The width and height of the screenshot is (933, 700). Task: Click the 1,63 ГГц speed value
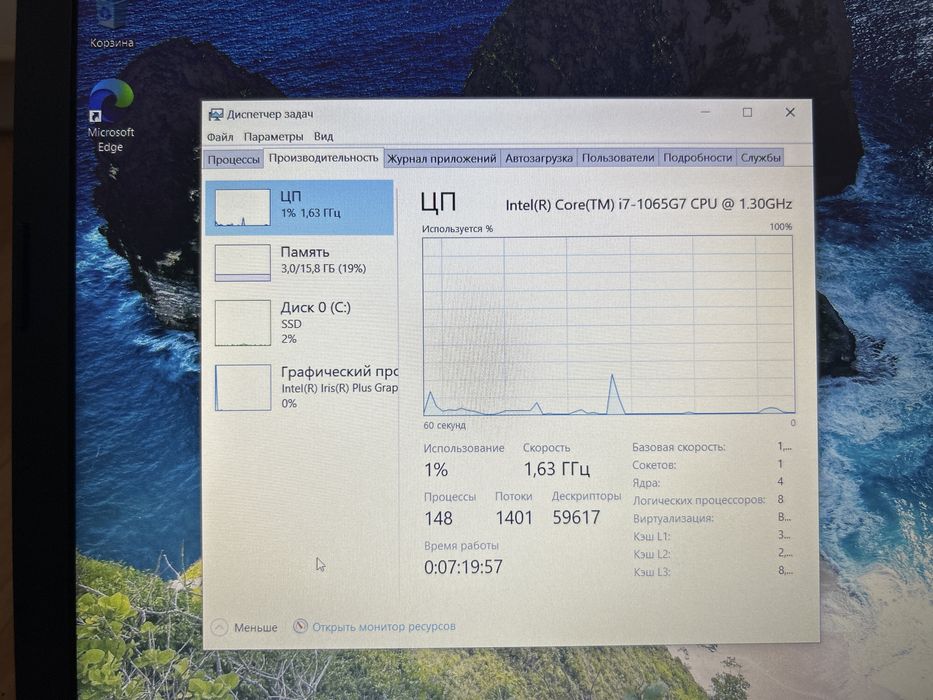coord(556,469)
